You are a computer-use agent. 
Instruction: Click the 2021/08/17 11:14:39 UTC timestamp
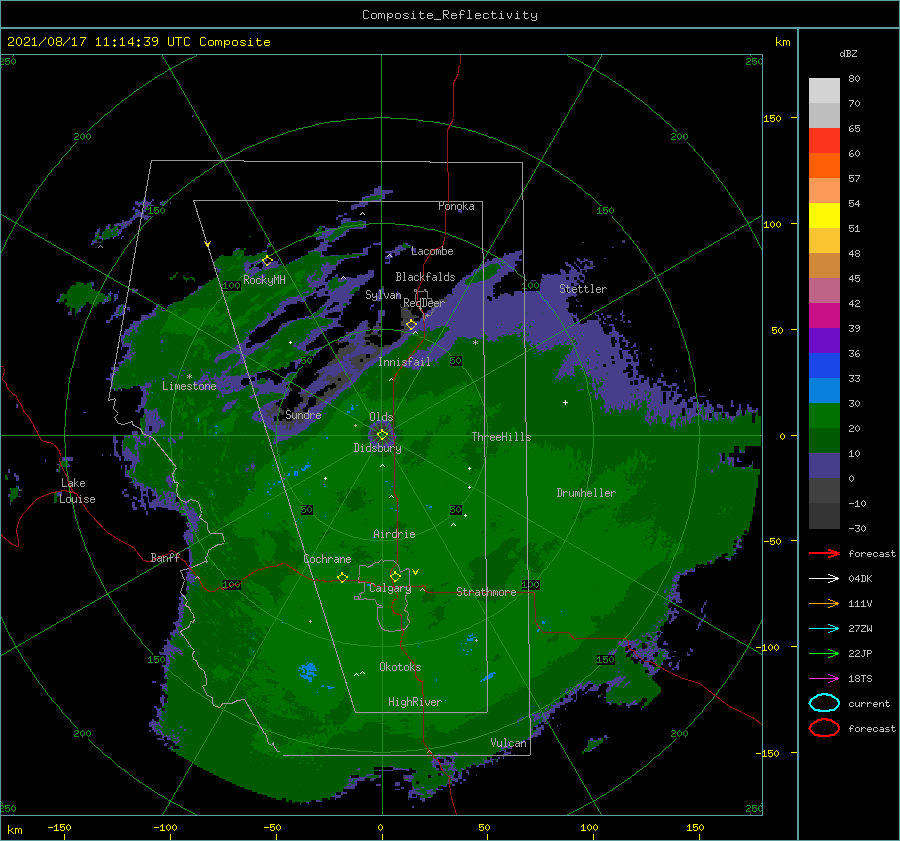click(99, 42)
